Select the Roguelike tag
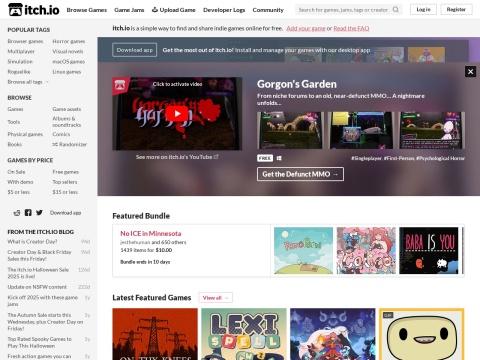 click(19, 72)
